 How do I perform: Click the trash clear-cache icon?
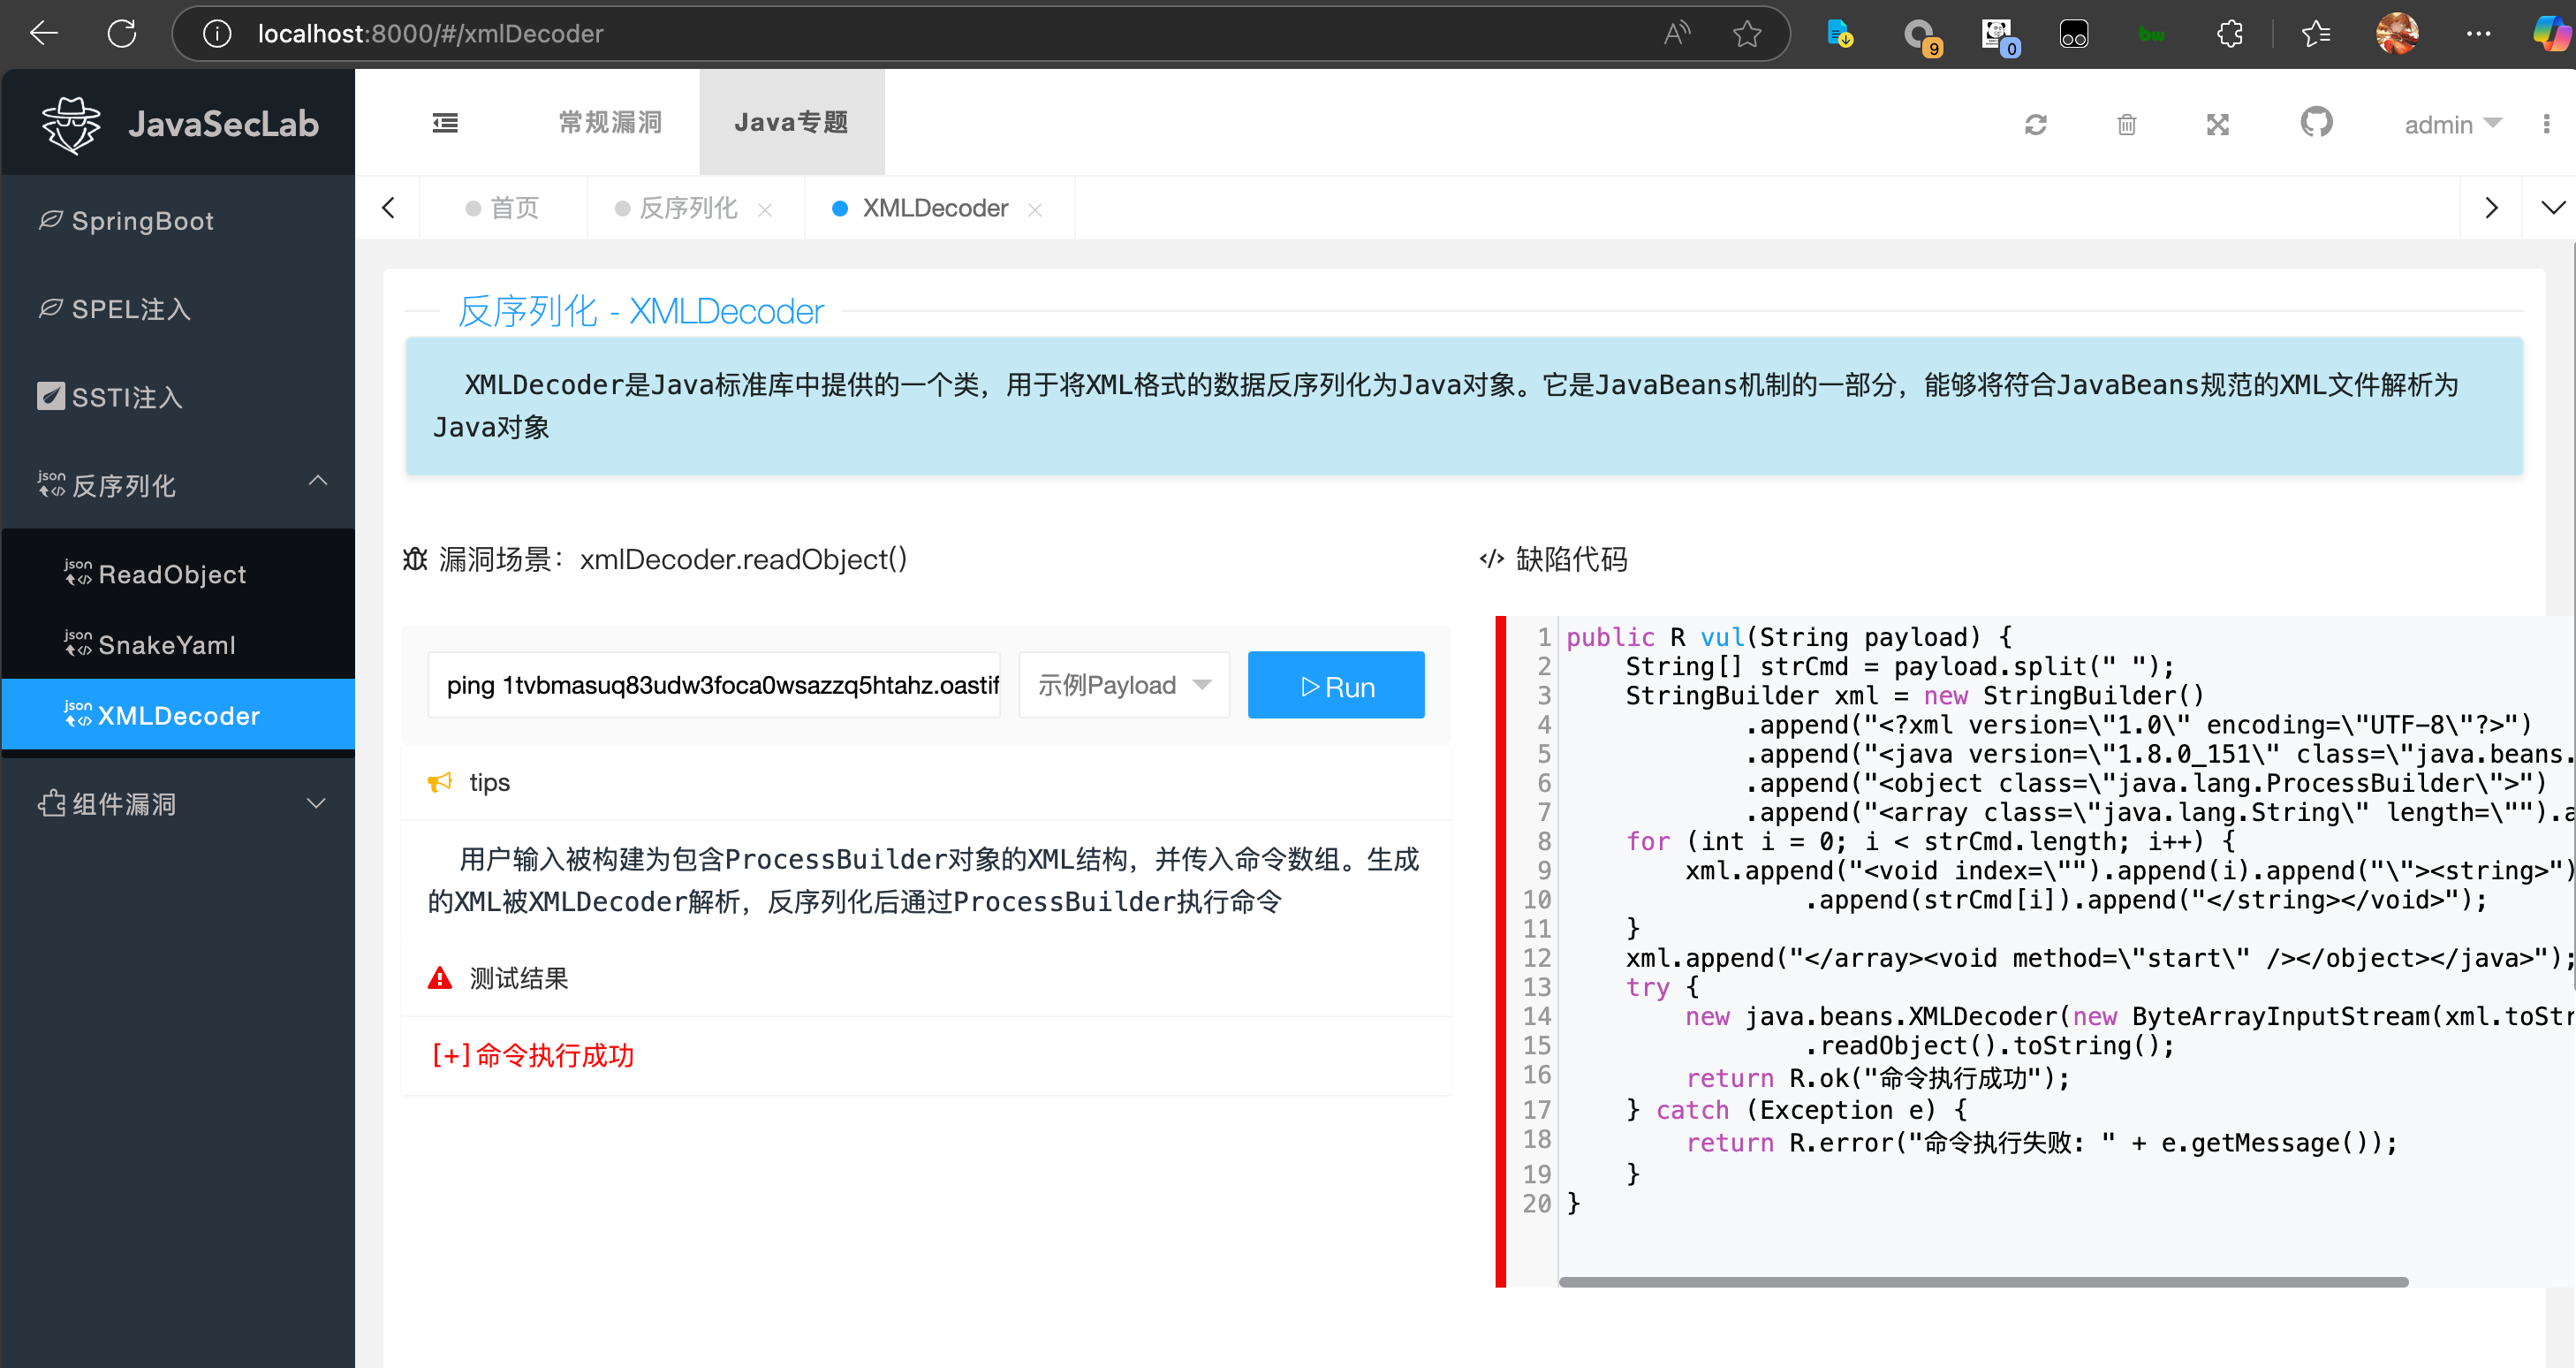click(2127, 125)
